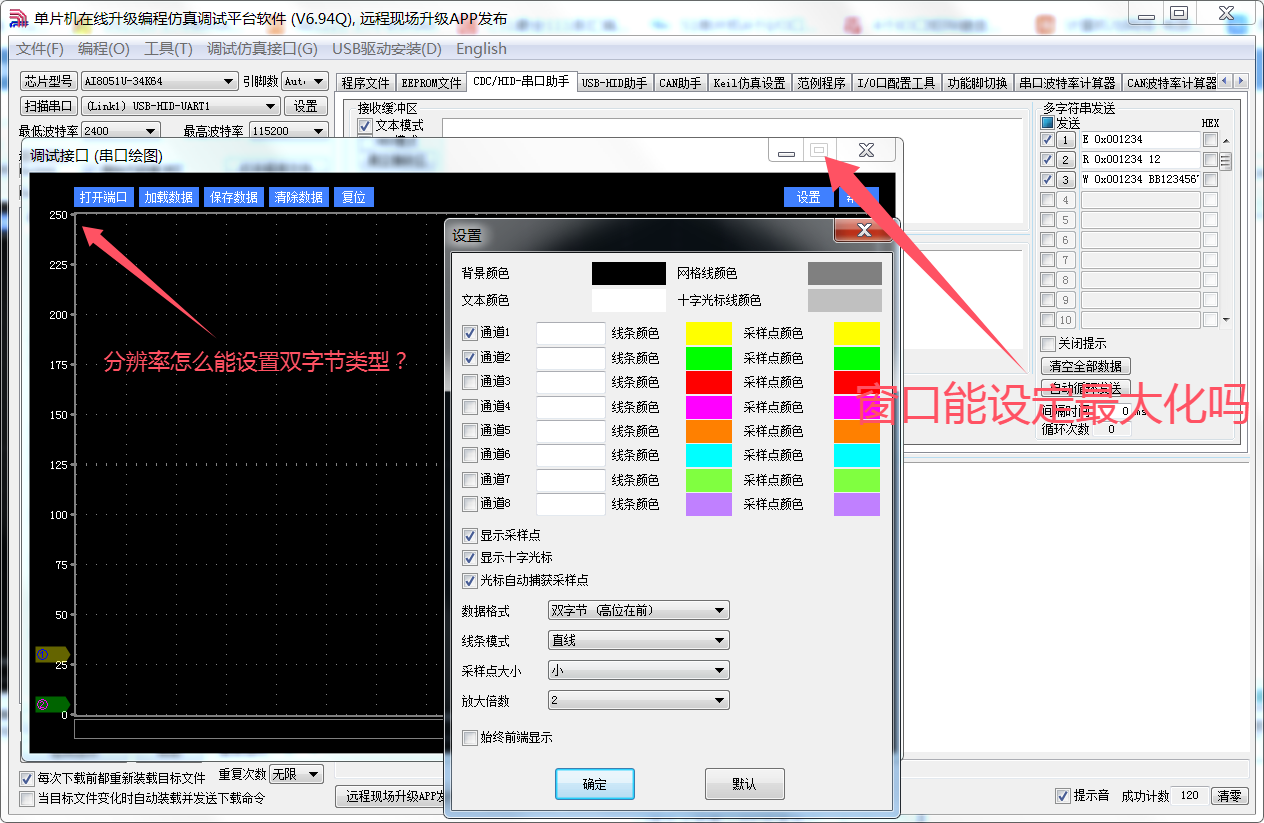The width and height of the screenshot is (1264, 823).
Task: Toggle 每次下载前都重新装载目标文件 checkbox
Action: pyautogui.click(x=27, y=779)
